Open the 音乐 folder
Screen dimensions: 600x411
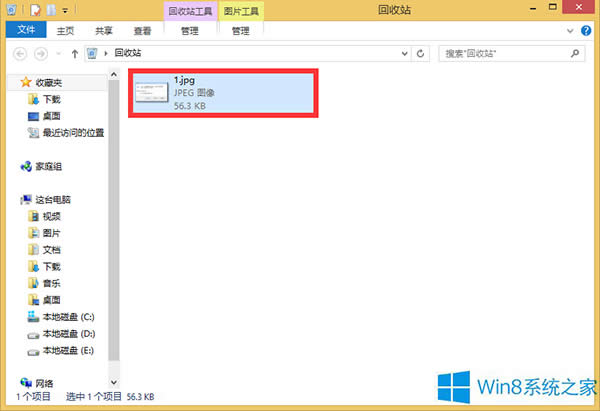click(x=51, y=283)
